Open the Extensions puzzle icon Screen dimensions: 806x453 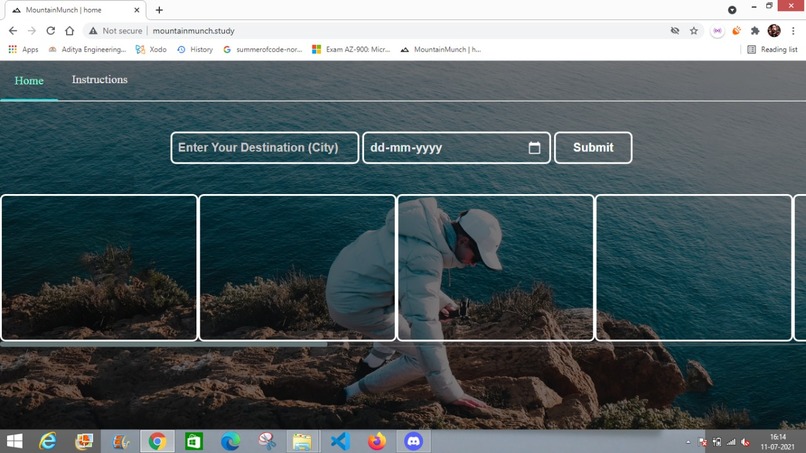pos(755,31)
